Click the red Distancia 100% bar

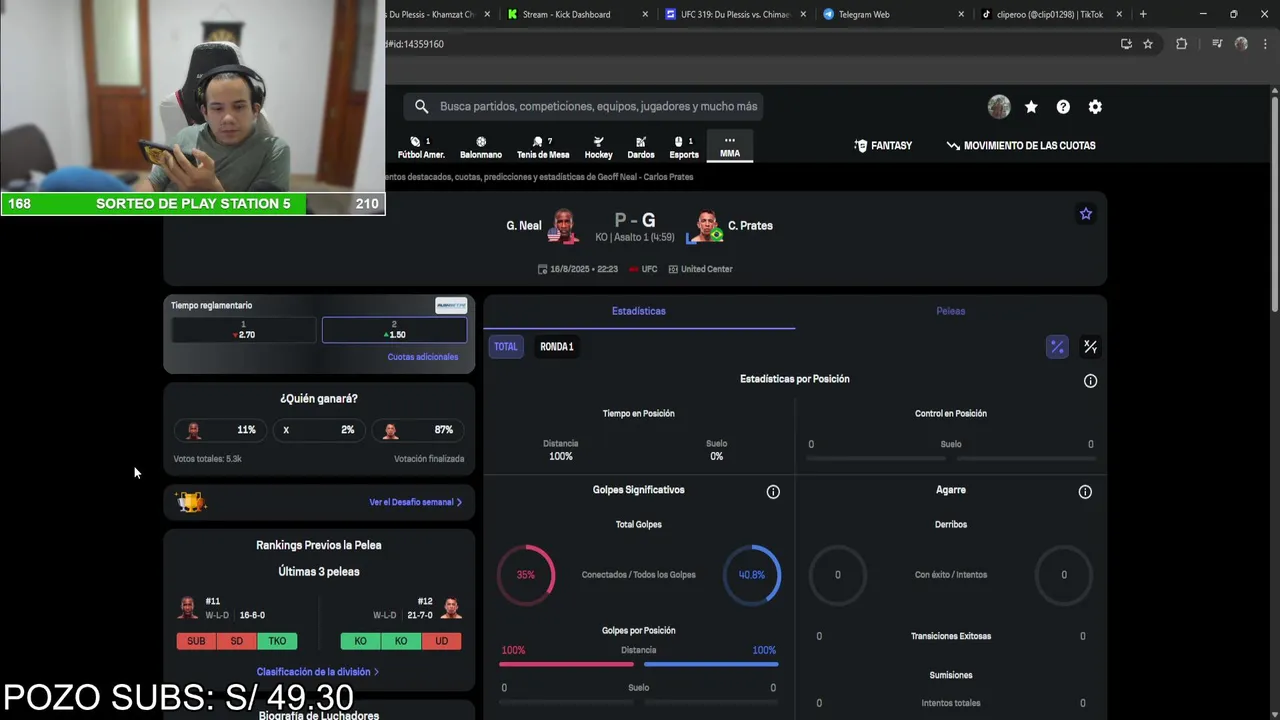(567, 664)
